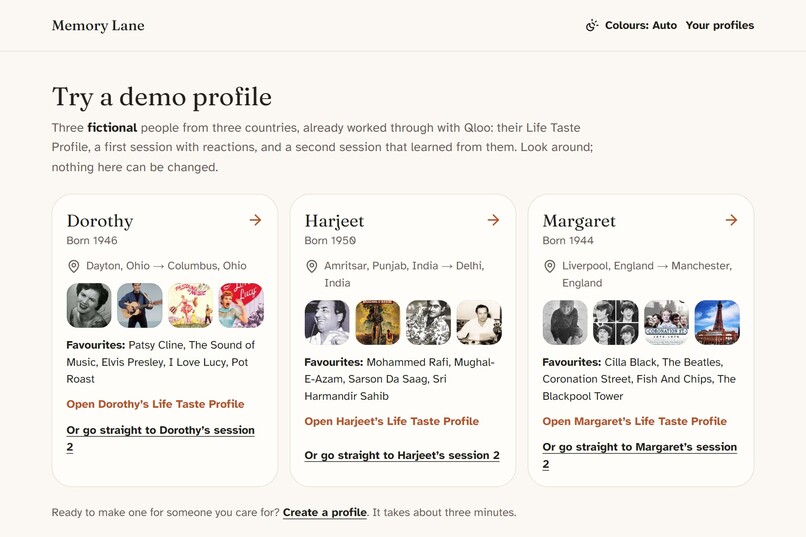
Task: Click the Coronation Street thumbnail
Action: (x=666, y=322)
